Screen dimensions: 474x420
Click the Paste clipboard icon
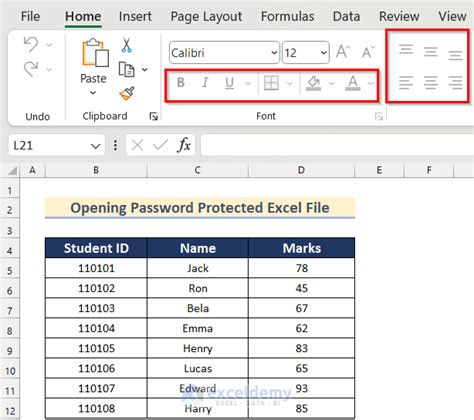[95, 53]
